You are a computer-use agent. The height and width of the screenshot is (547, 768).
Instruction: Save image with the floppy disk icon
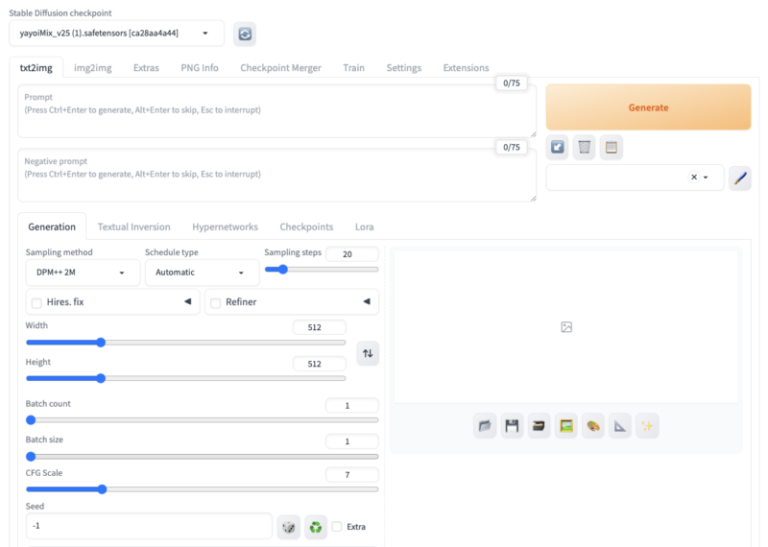512,426
